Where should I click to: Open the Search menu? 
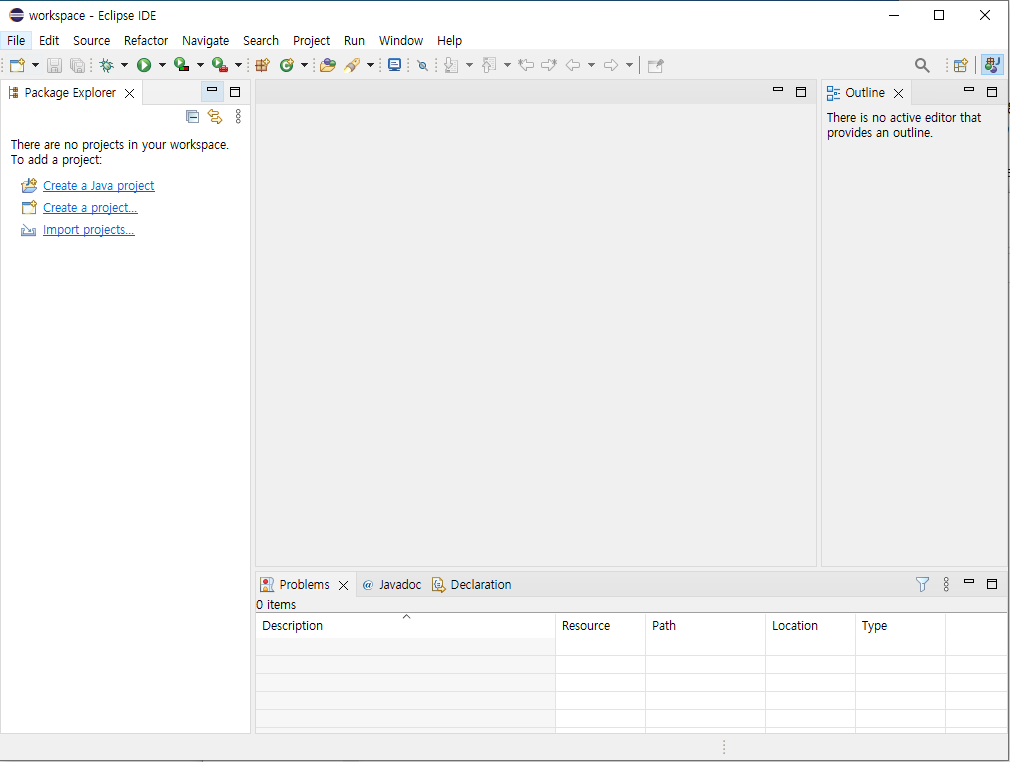coord(261,41)
